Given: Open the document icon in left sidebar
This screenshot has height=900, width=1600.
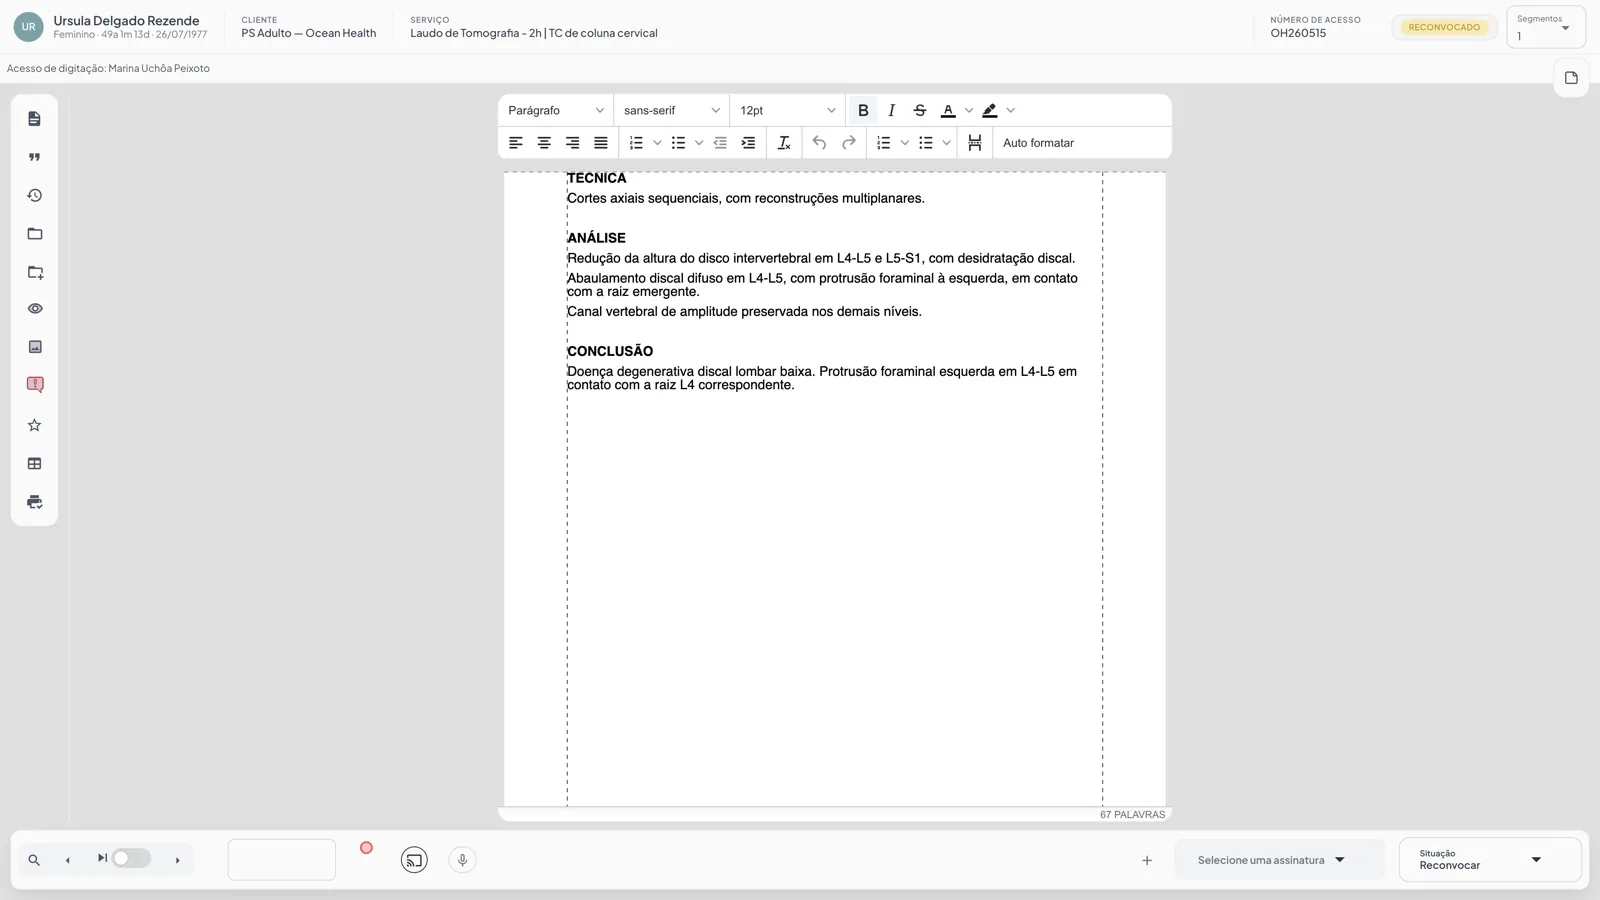Looking at the screenshot, I should pos(34,119).
